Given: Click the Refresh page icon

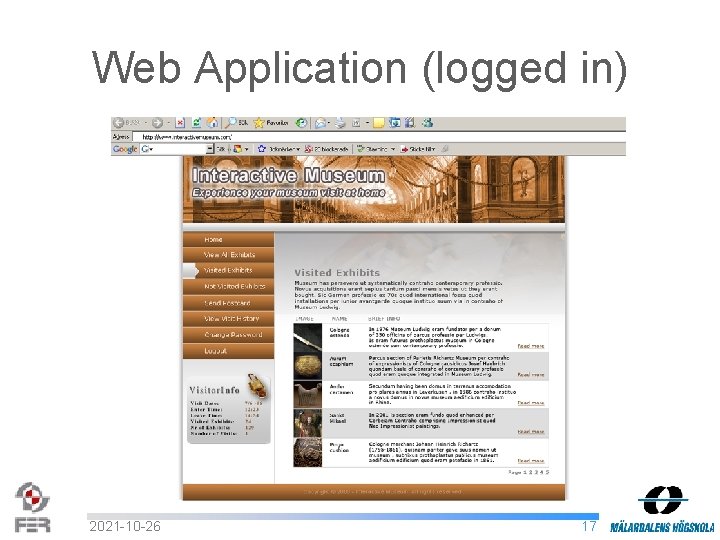Looking at the screenshot, I should pos(197,123).
